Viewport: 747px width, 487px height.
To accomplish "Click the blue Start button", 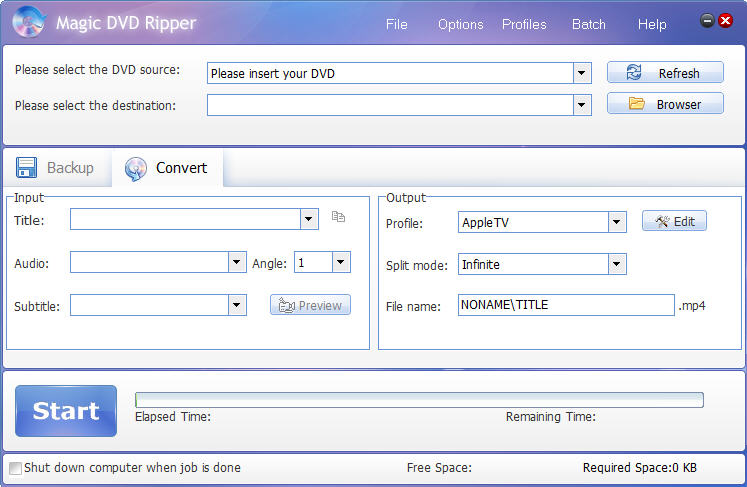I will (66, 411).
